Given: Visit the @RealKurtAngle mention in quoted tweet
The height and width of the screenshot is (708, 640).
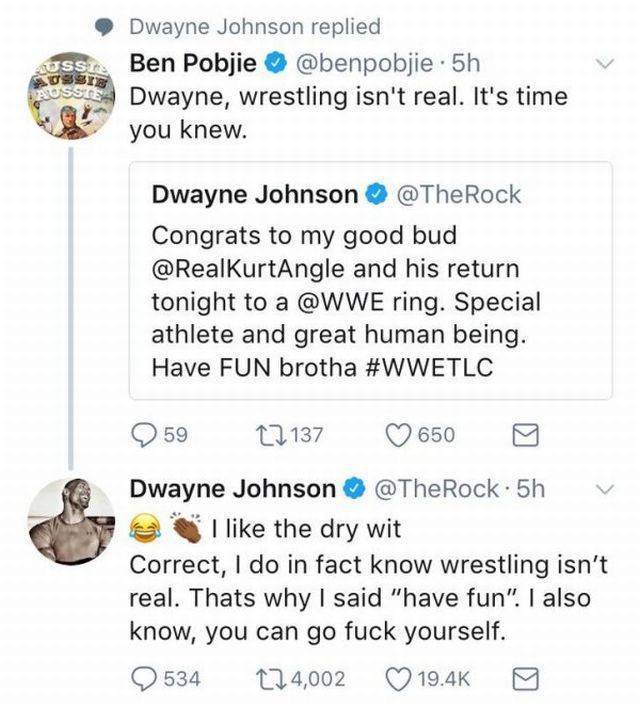Looking at the screenshot, I should (251, 268).
